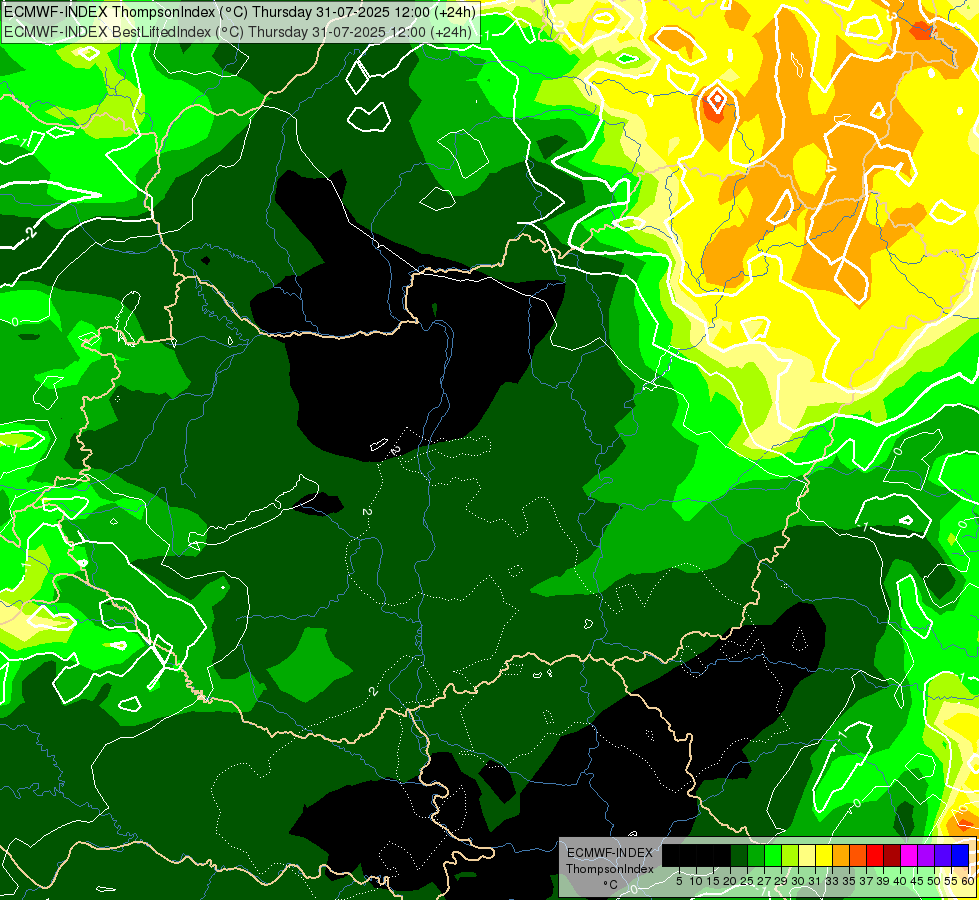This screenshot has height=900, width=979.
Task: Click the 'ECMWF-INDEX' label in the legend box
Action: coord(609,853)
